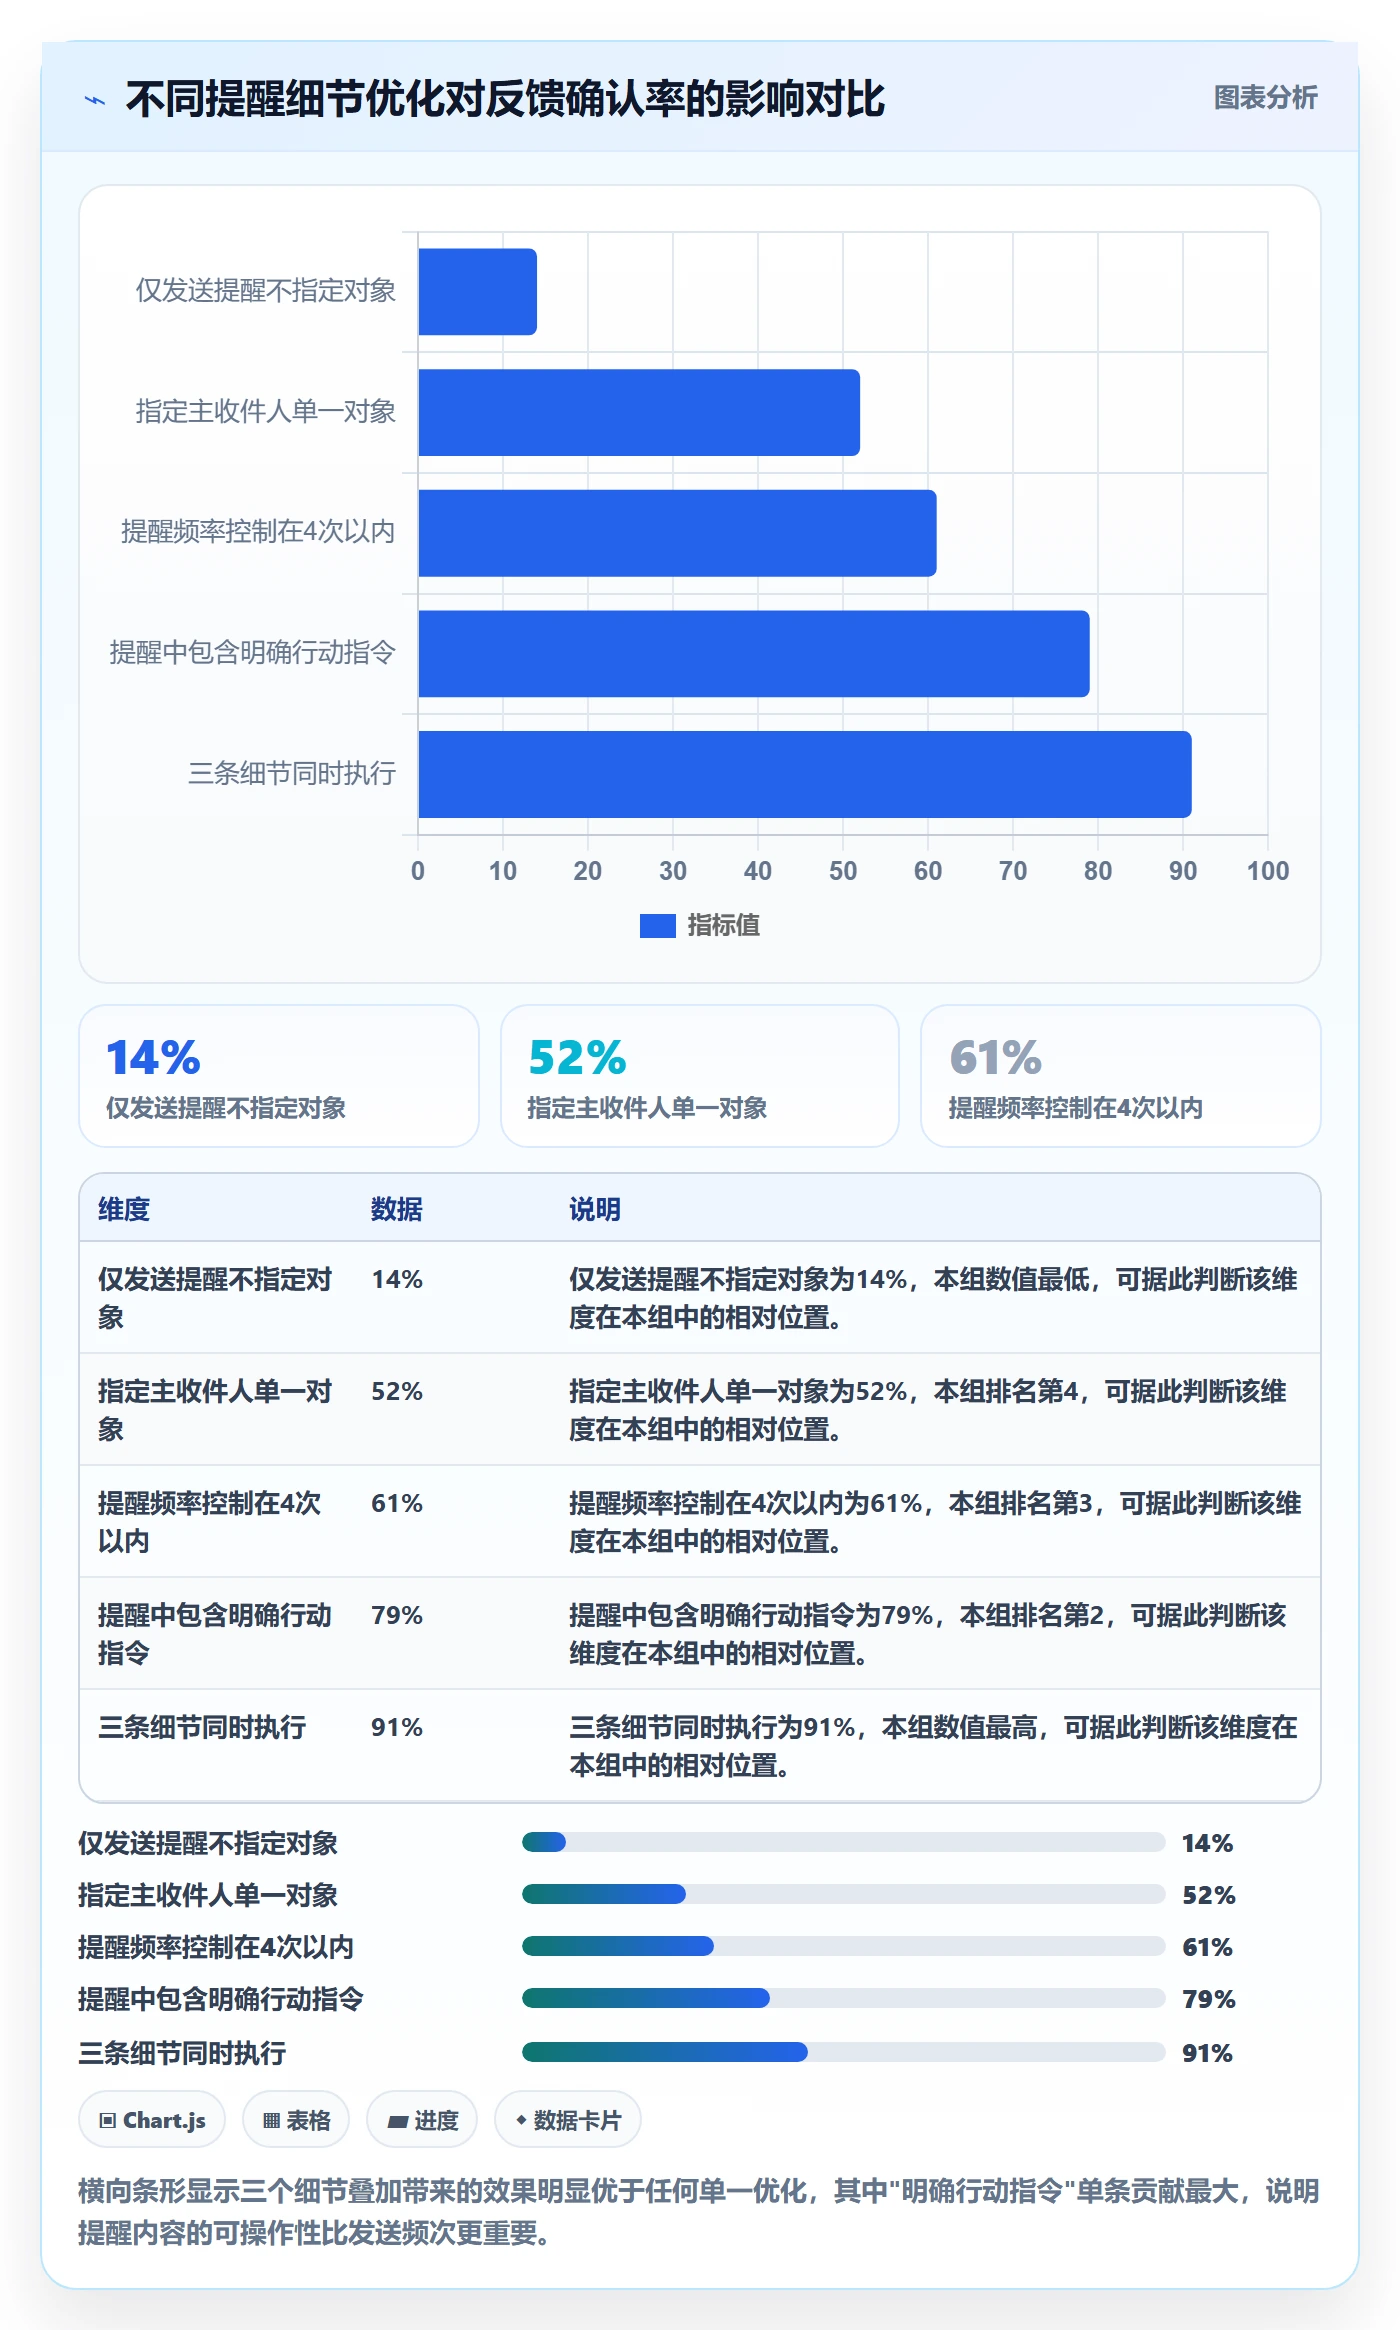The width and height of the screenshot is (1400, 2330).
Task: Click the 100 tick on the x-axis
Action: [x=1267, y=871]
